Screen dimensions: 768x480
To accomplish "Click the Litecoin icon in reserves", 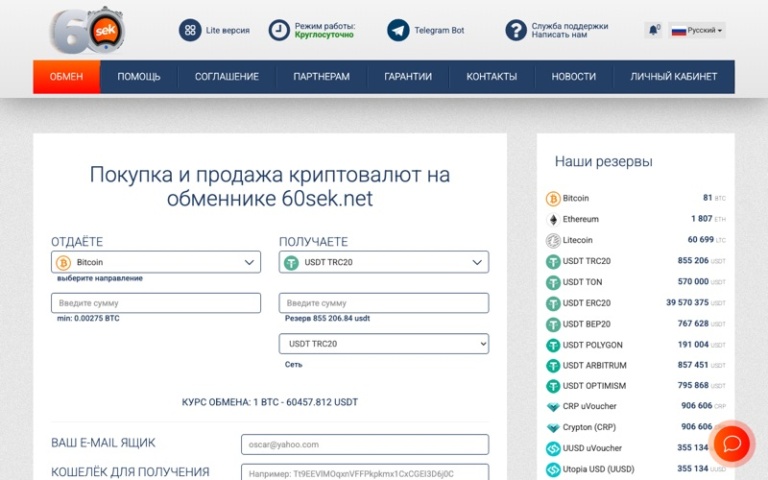I will [553, 240].
